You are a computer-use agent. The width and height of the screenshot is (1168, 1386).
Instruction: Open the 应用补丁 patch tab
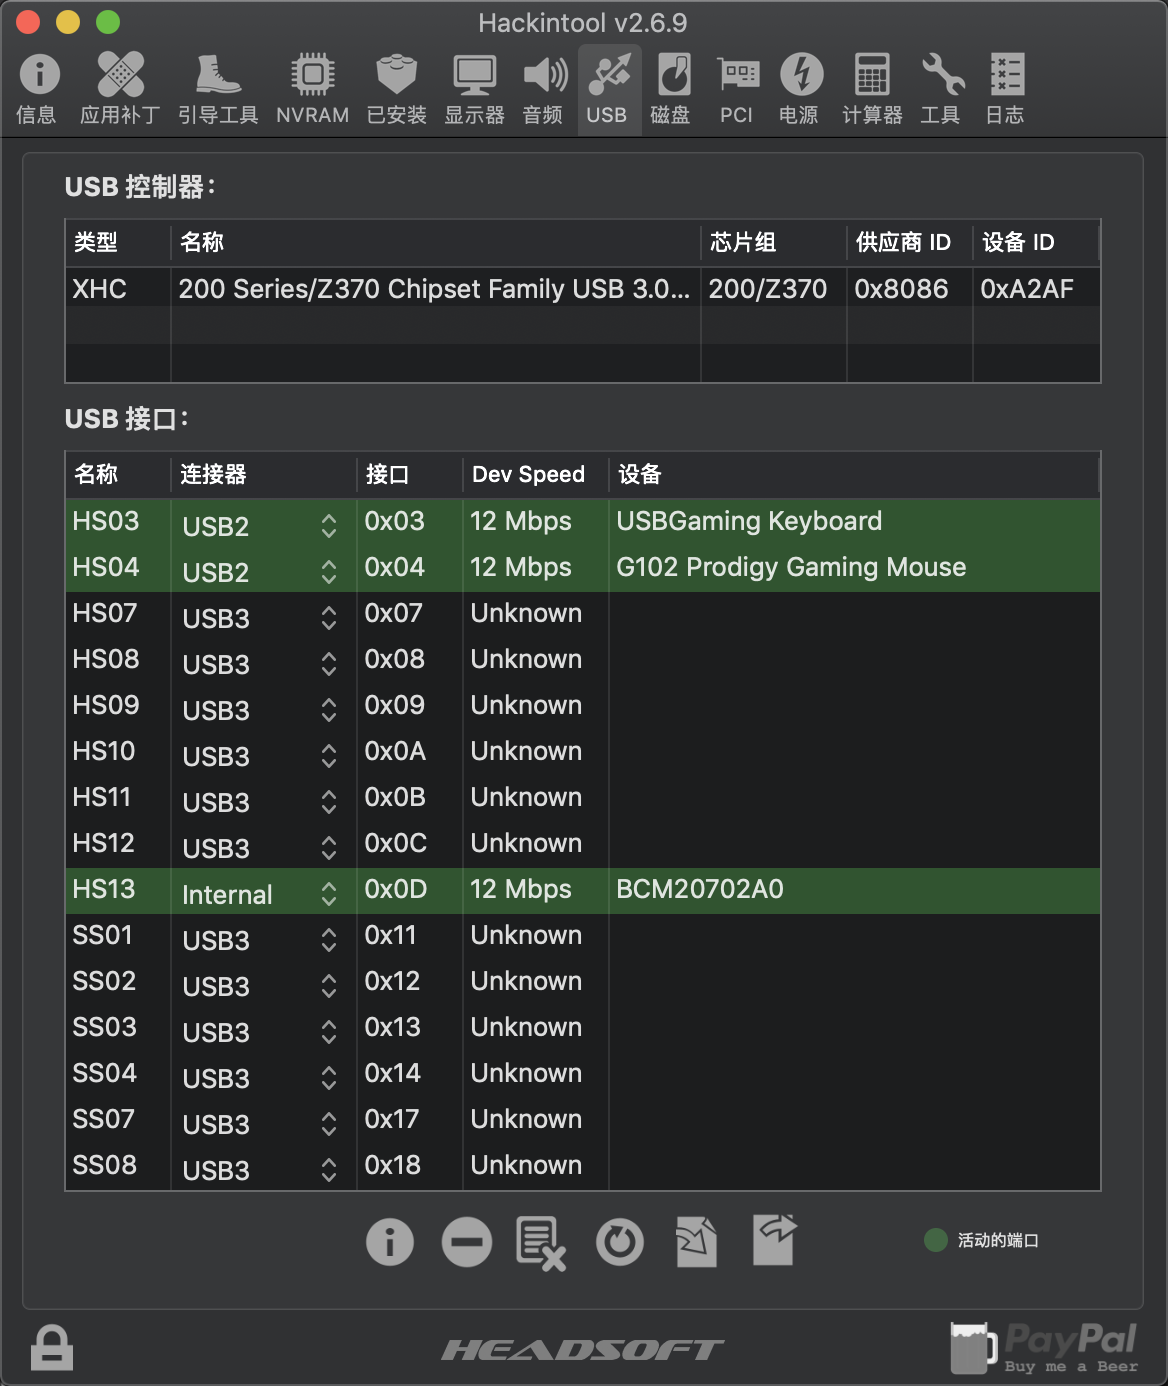[x=120, y=89]
